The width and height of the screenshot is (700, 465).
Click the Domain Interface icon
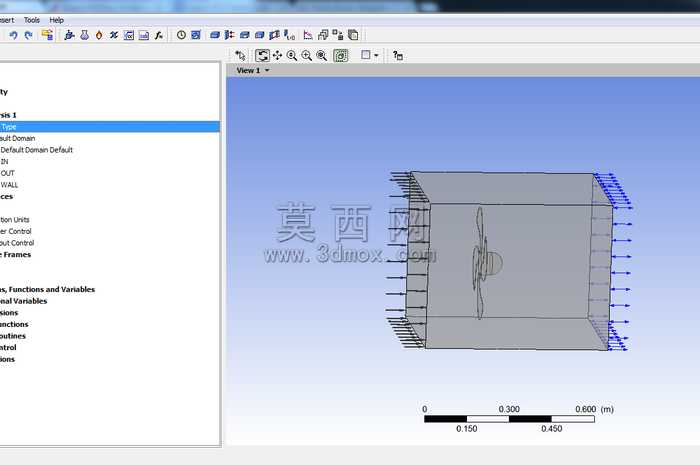275,35
